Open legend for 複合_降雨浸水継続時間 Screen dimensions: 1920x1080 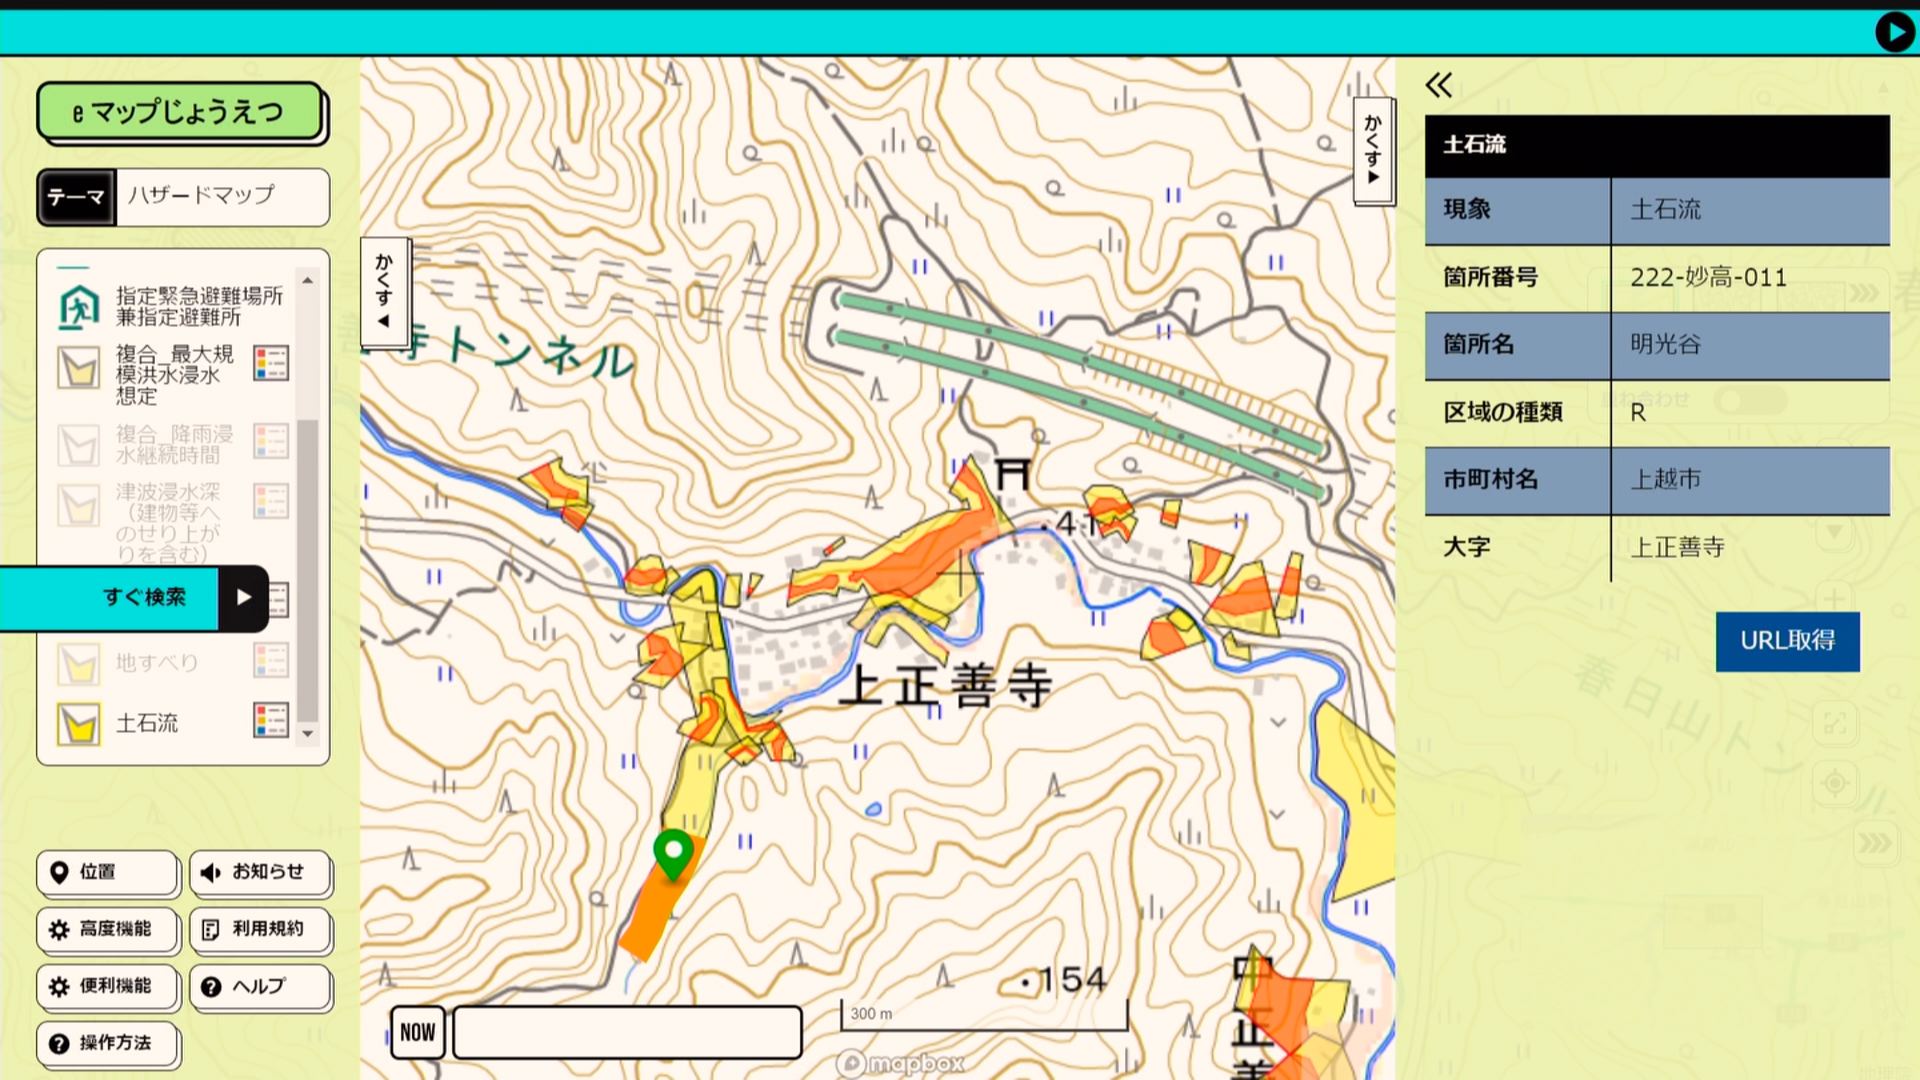[x=271, y=441]
